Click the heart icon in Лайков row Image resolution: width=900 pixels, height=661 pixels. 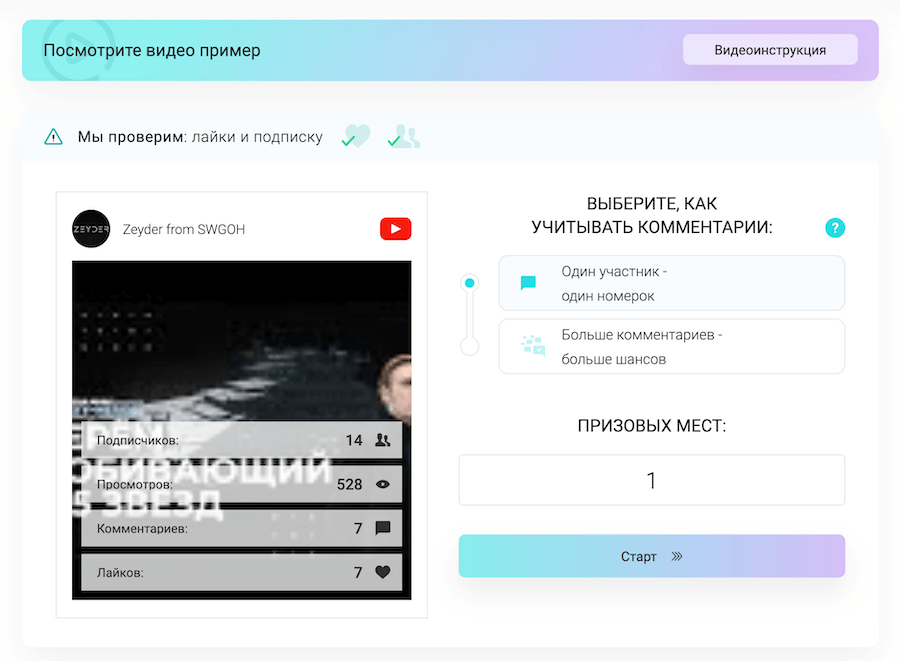pyautogui.click(x=383, y=572)
